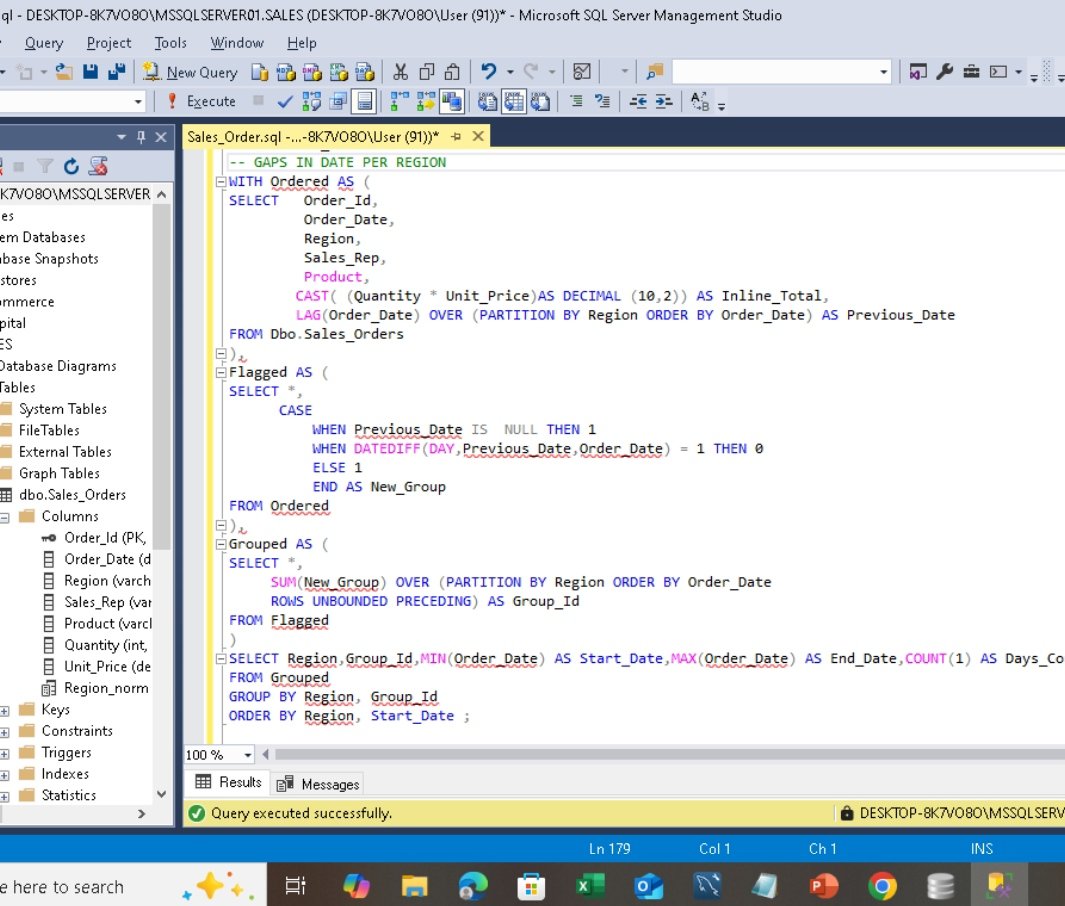Open Excel from the taskbar

point(589,886)
